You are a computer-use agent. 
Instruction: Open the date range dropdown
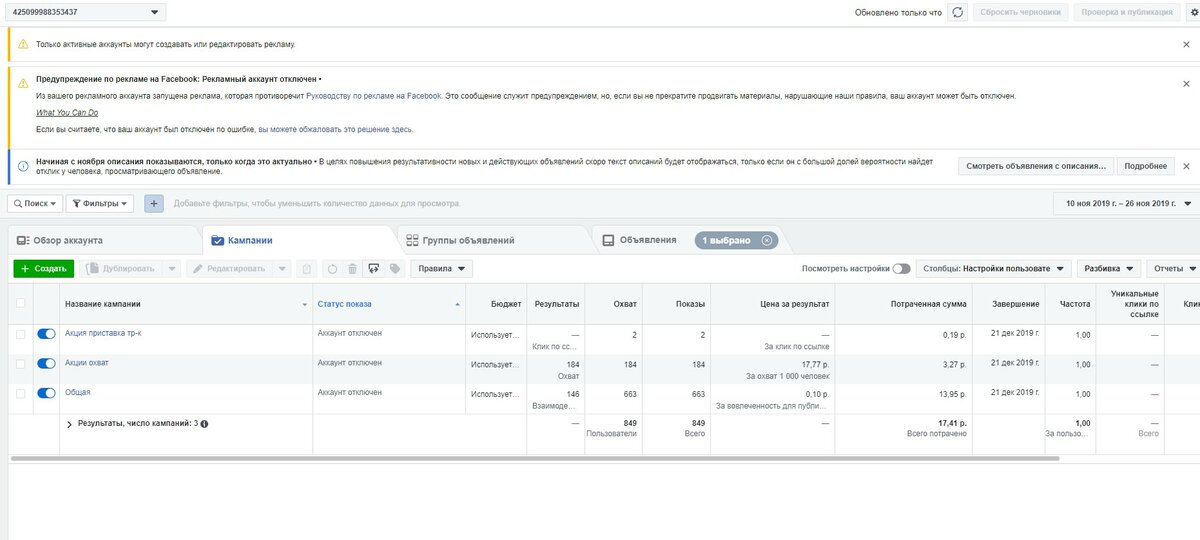click(x=1126, y=203)
